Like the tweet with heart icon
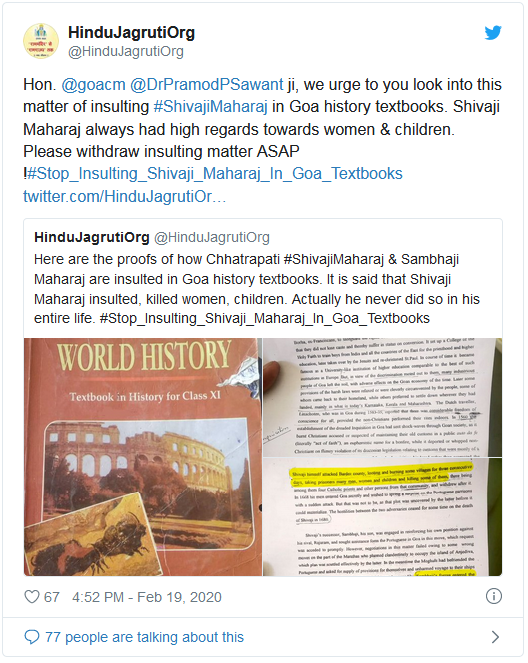 [32, 597]
